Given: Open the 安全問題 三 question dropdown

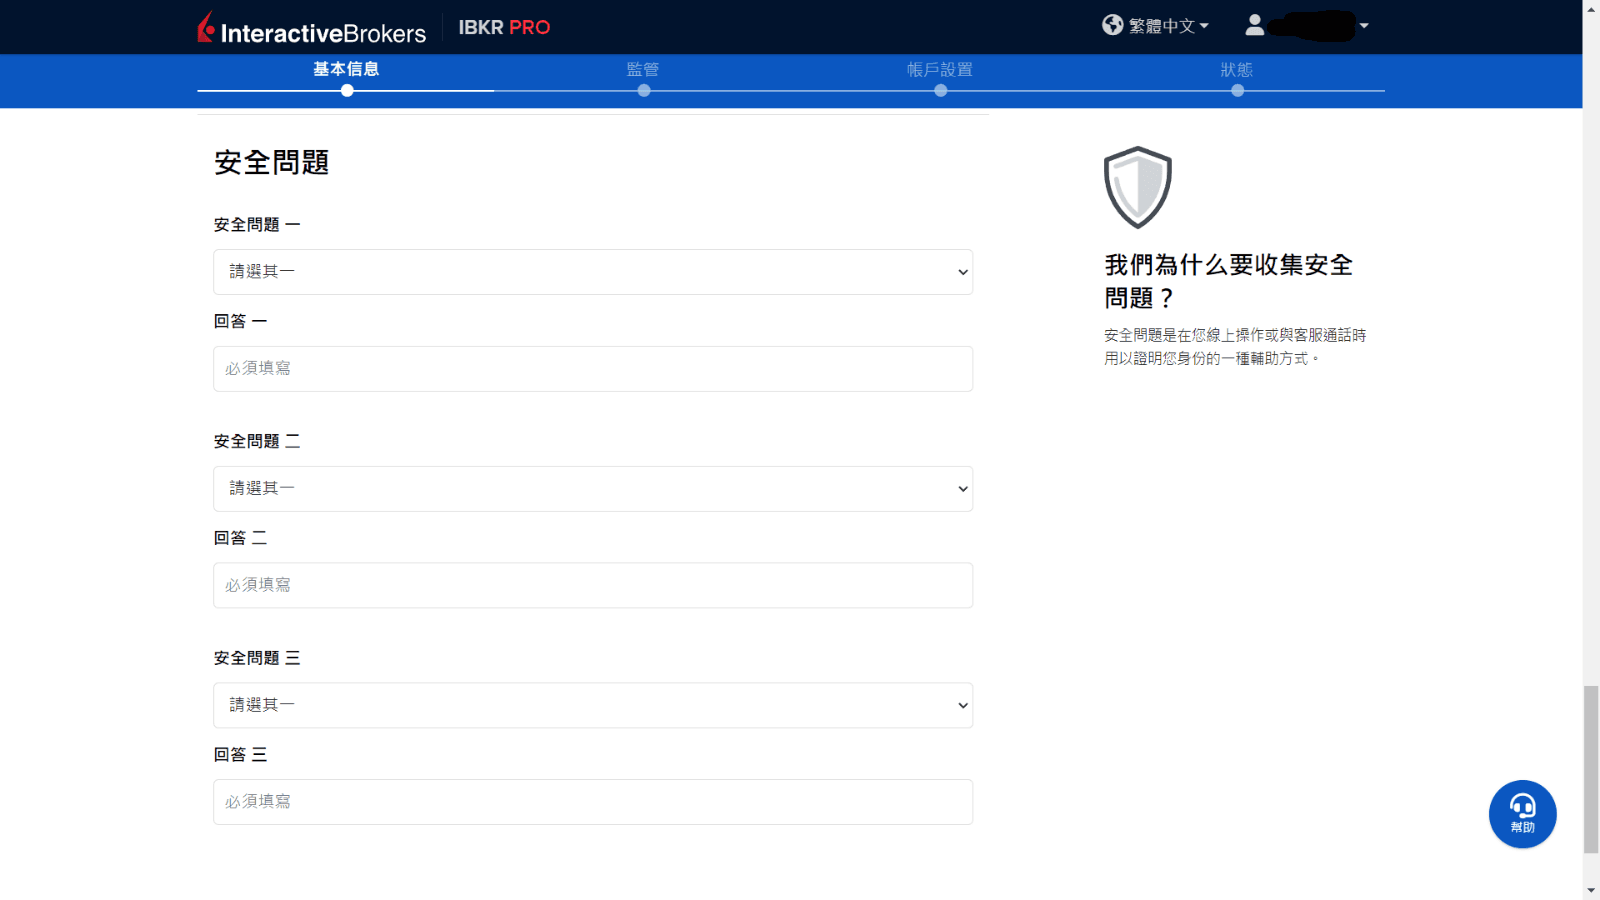Looking at the screenshot, I should (592, 705).
